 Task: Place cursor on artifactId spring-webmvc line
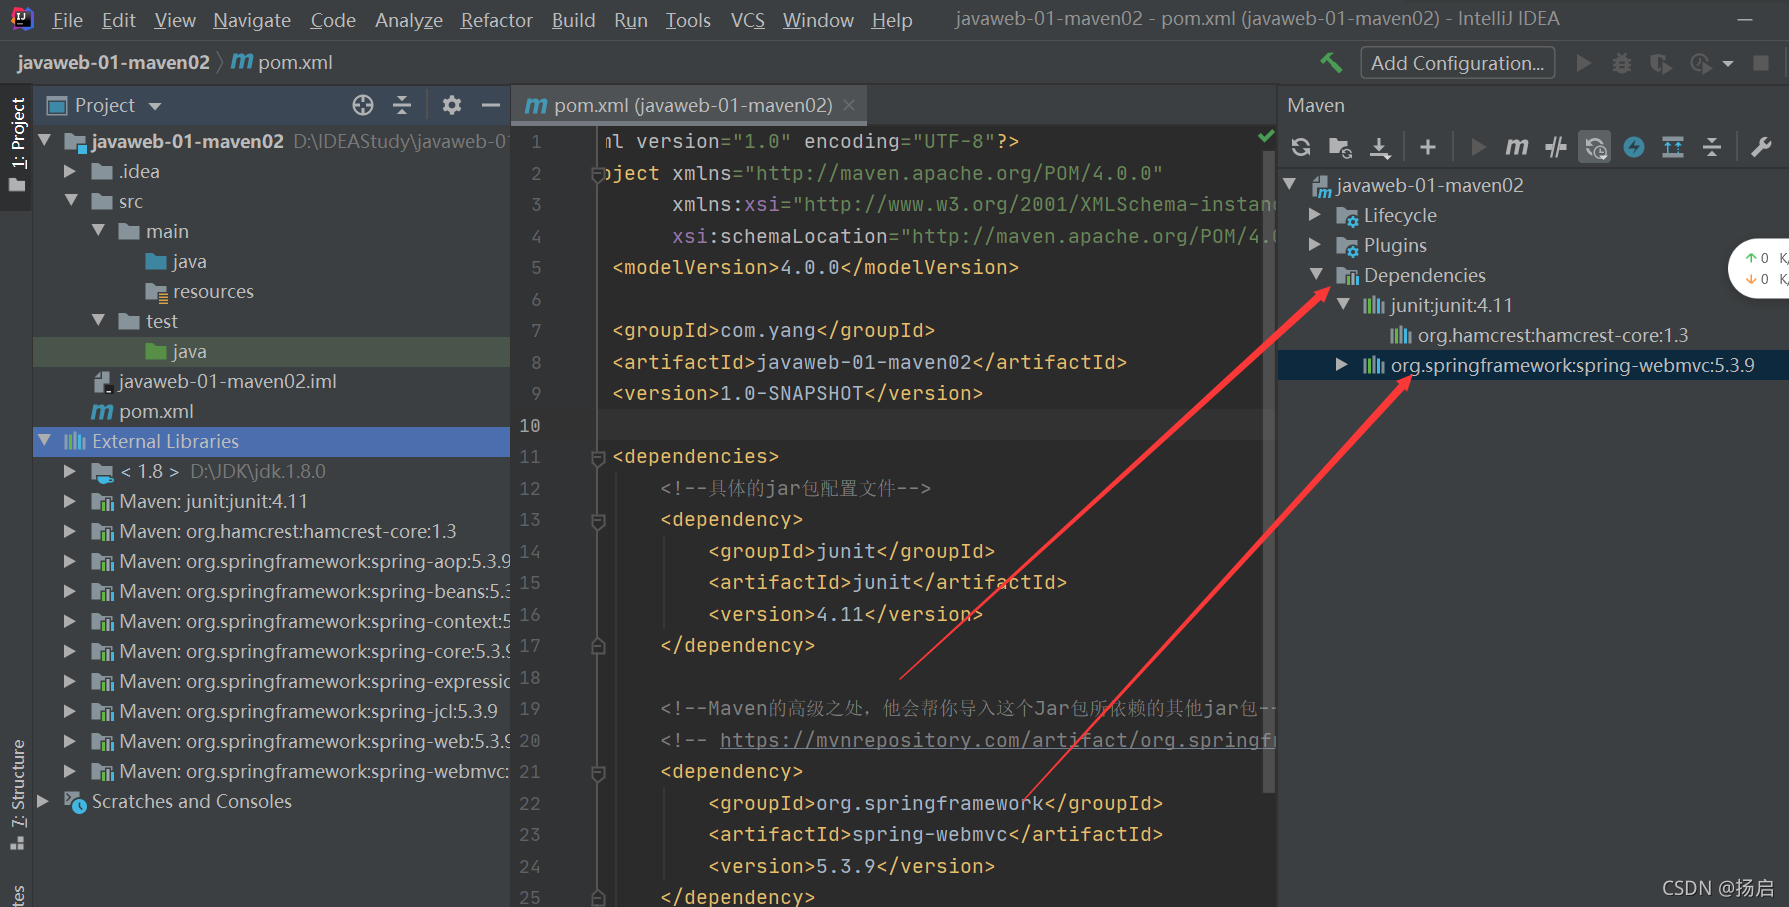tap(935, 834)
